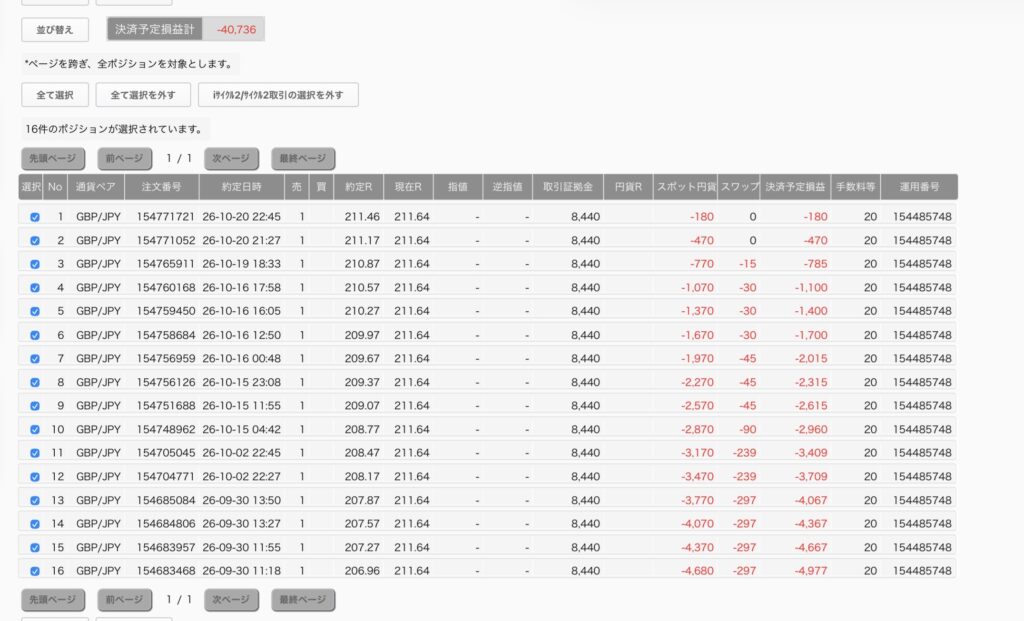This screenshot has width=1024, height=621.
Task: Click order number 154685084
Action: pos(166,500)
